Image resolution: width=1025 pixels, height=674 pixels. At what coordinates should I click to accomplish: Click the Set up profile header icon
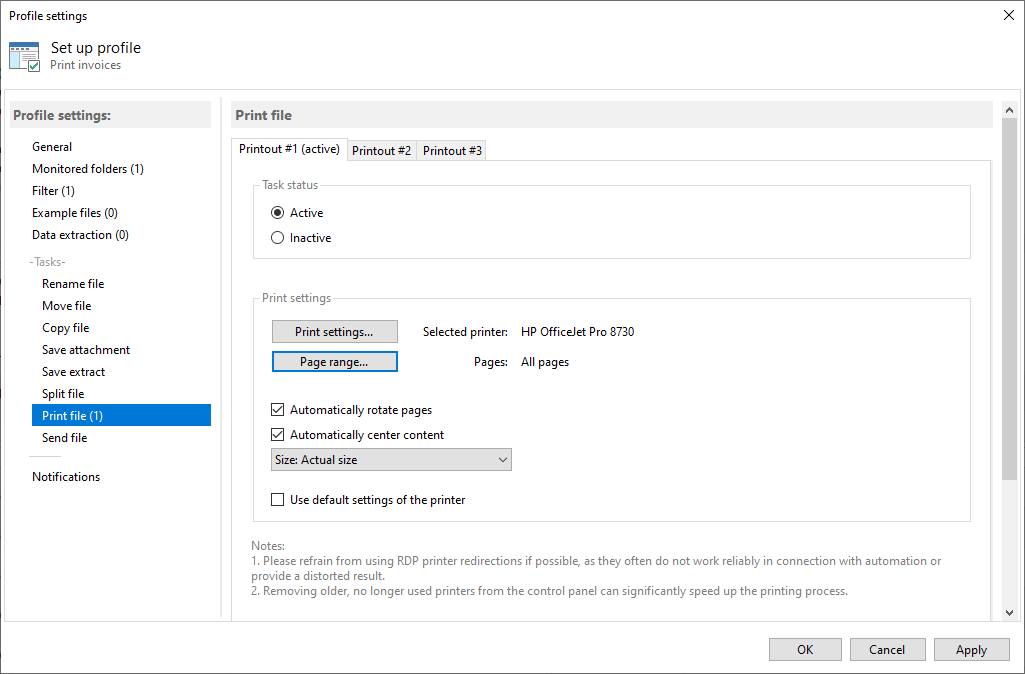(x=24, y=56)
